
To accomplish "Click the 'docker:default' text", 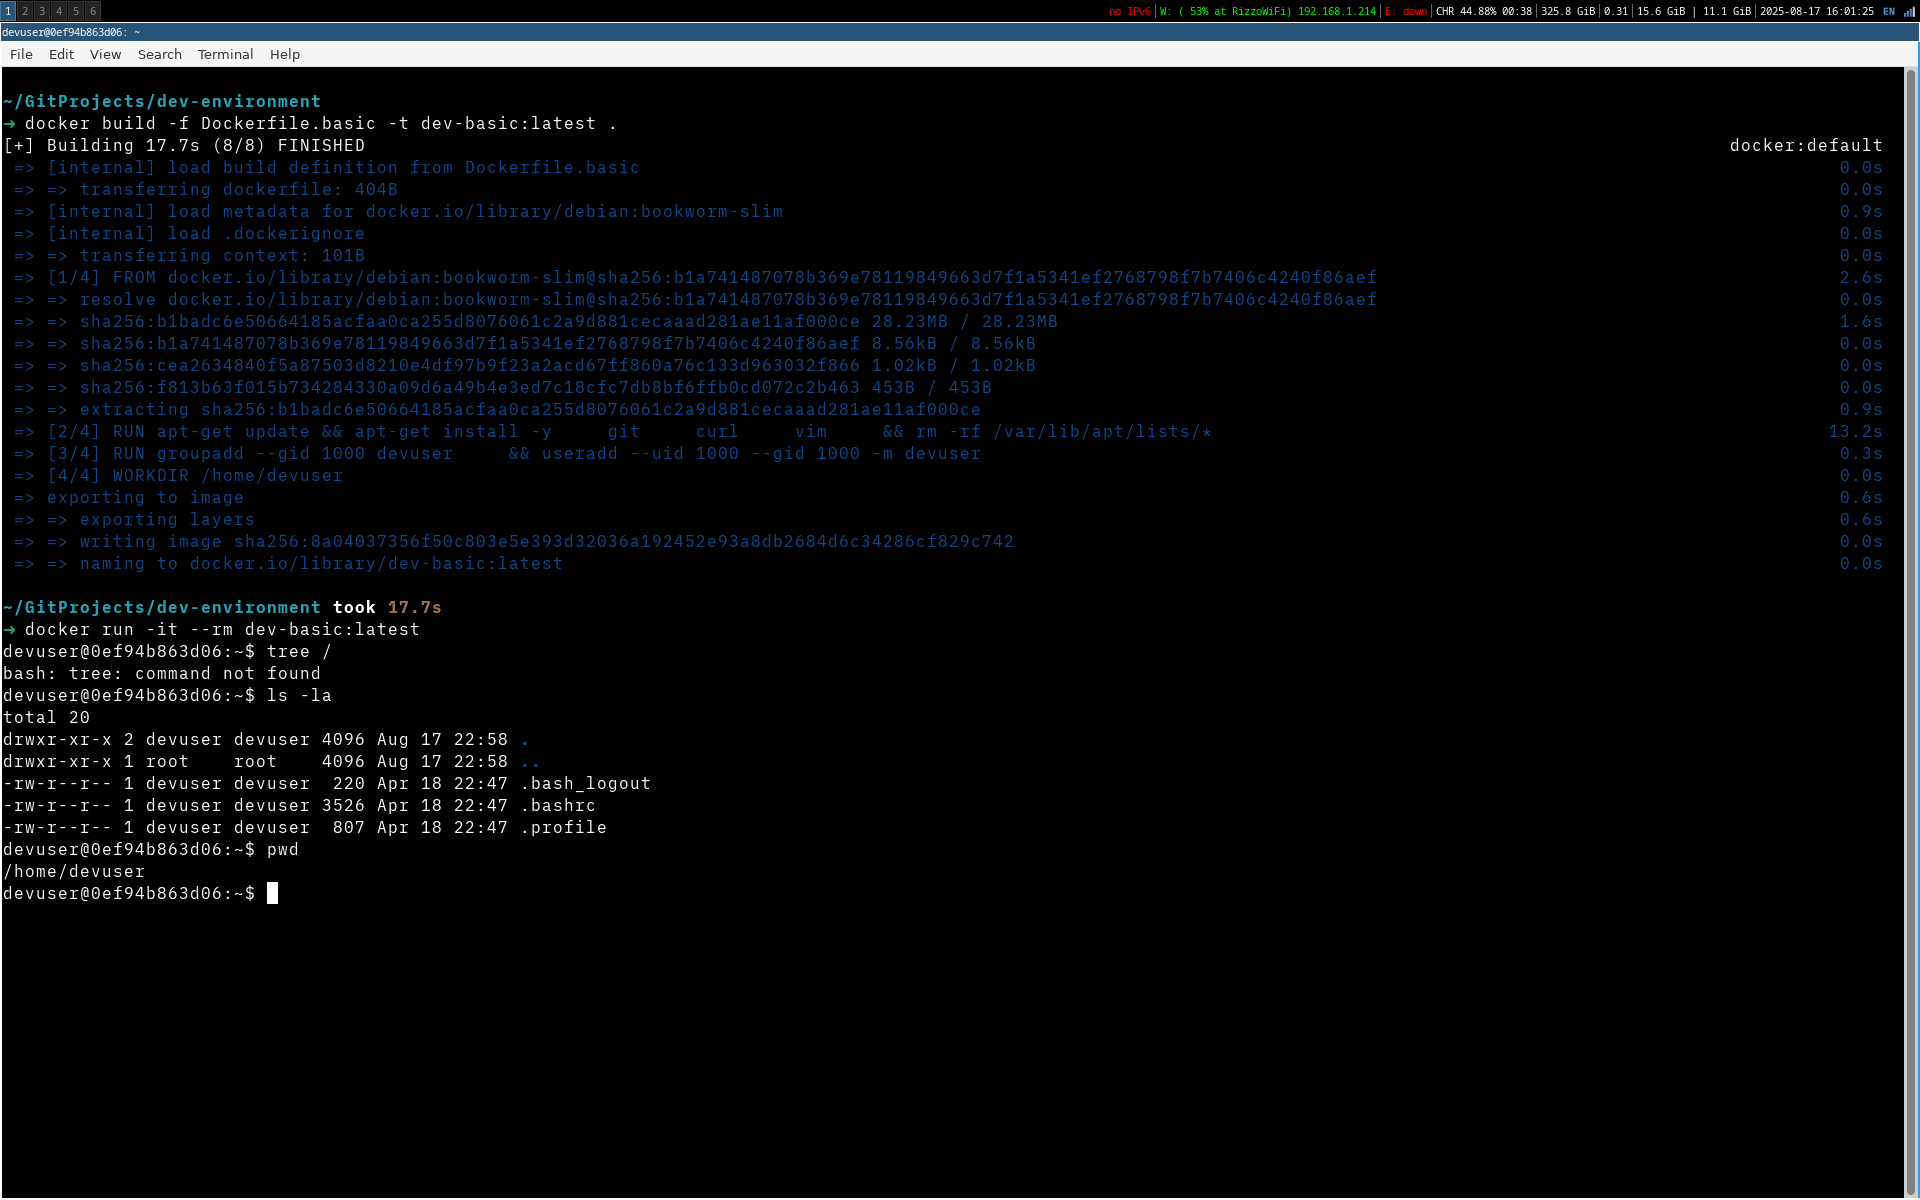I will pos(1806,146).
